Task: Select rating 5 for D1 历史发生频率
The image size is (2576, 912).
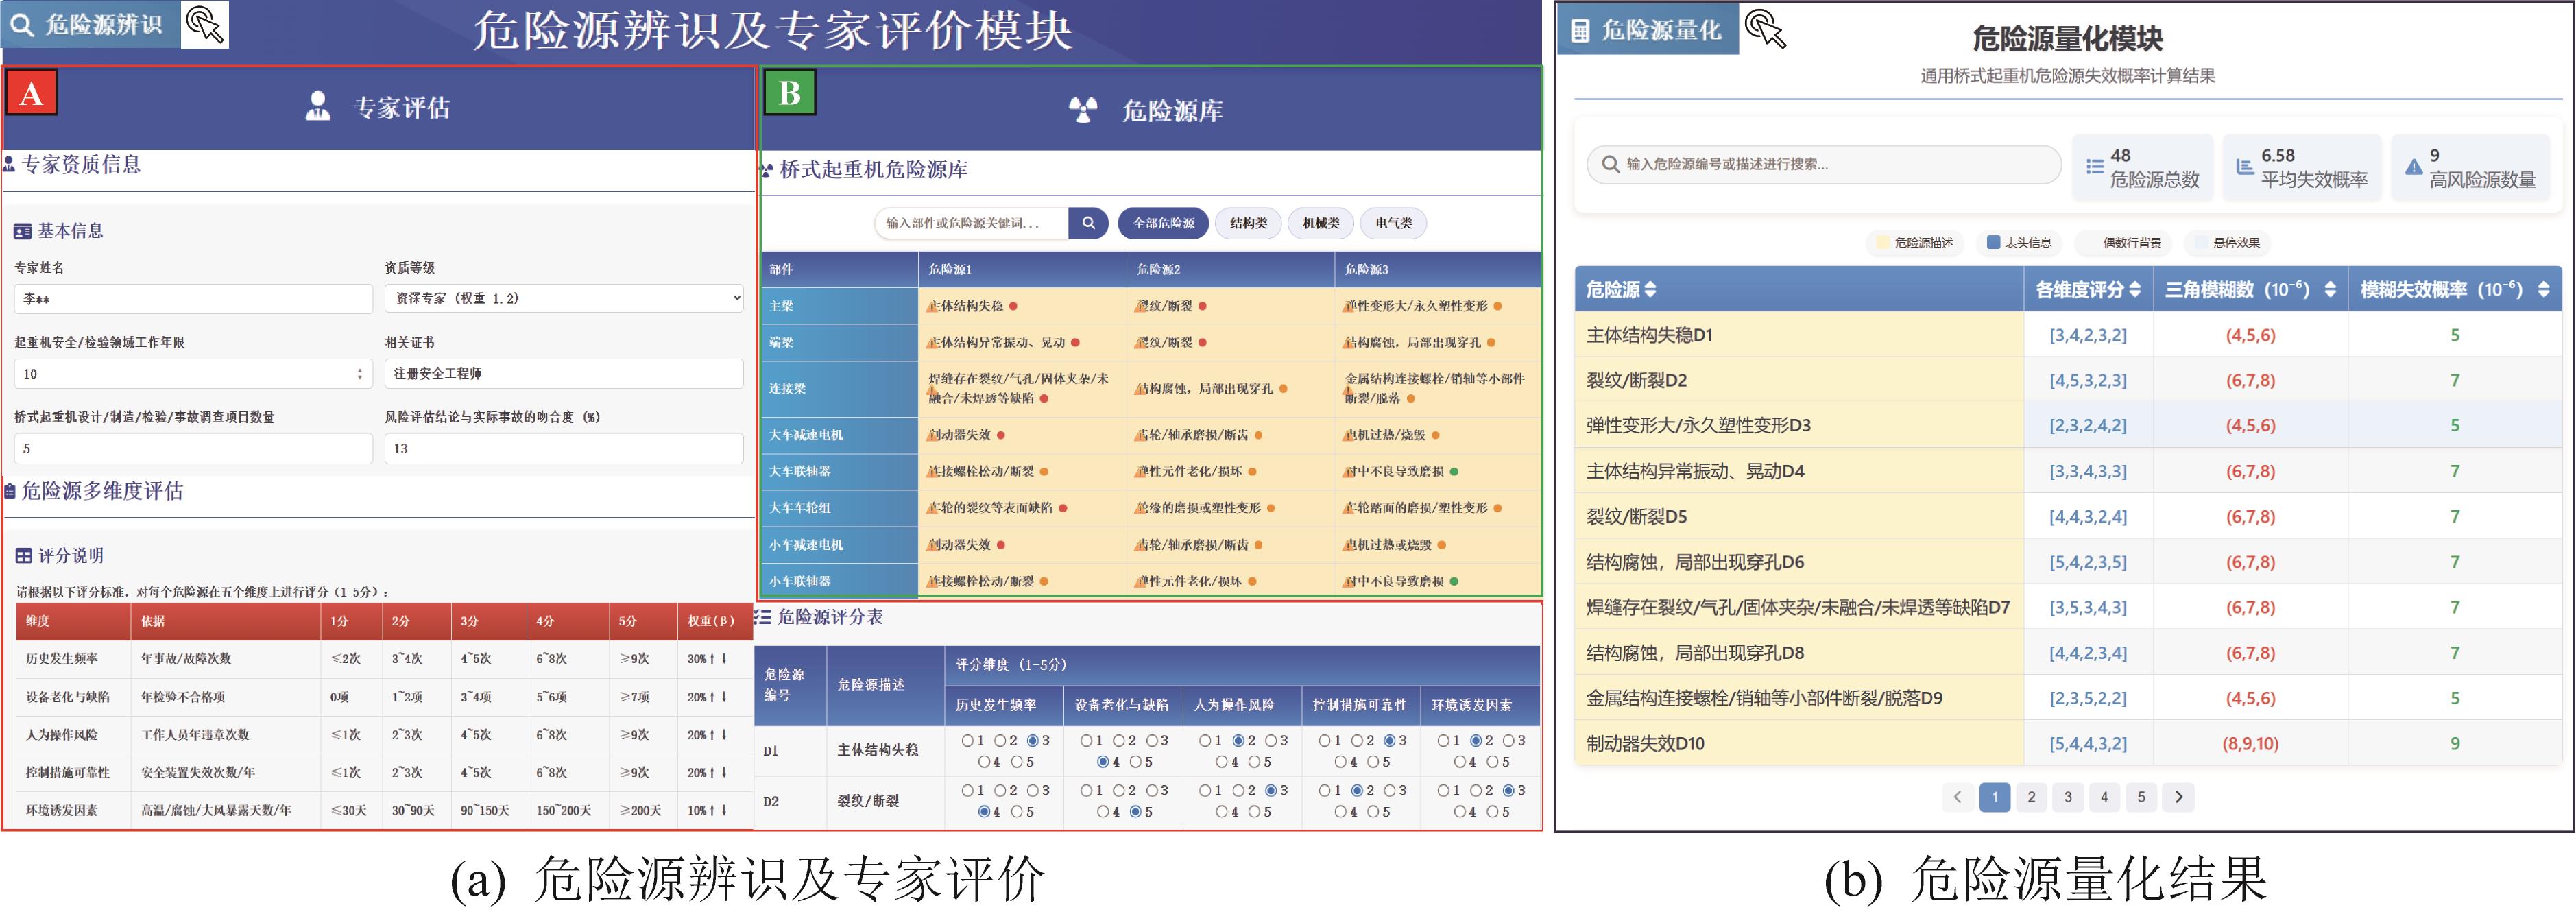Action: [x=1016, y=762]
